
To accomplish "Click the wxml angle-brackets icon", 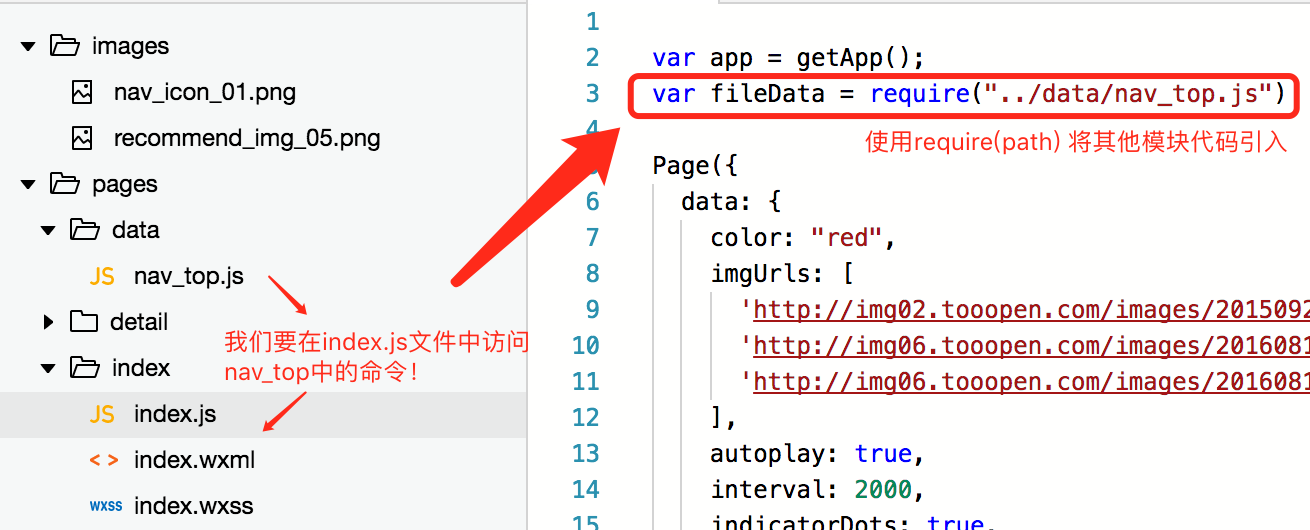I will [103, 460].
